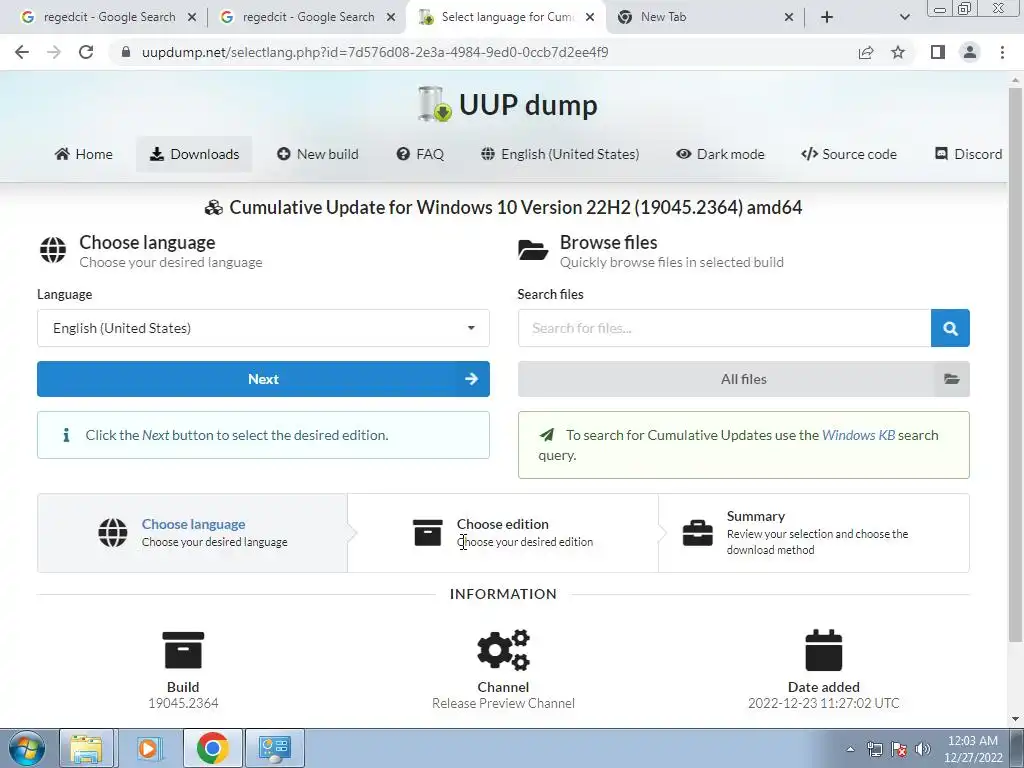1024x768 pixels.
Task: Close the first regedcit Google Search tab
Action: [x=191, y=17]
